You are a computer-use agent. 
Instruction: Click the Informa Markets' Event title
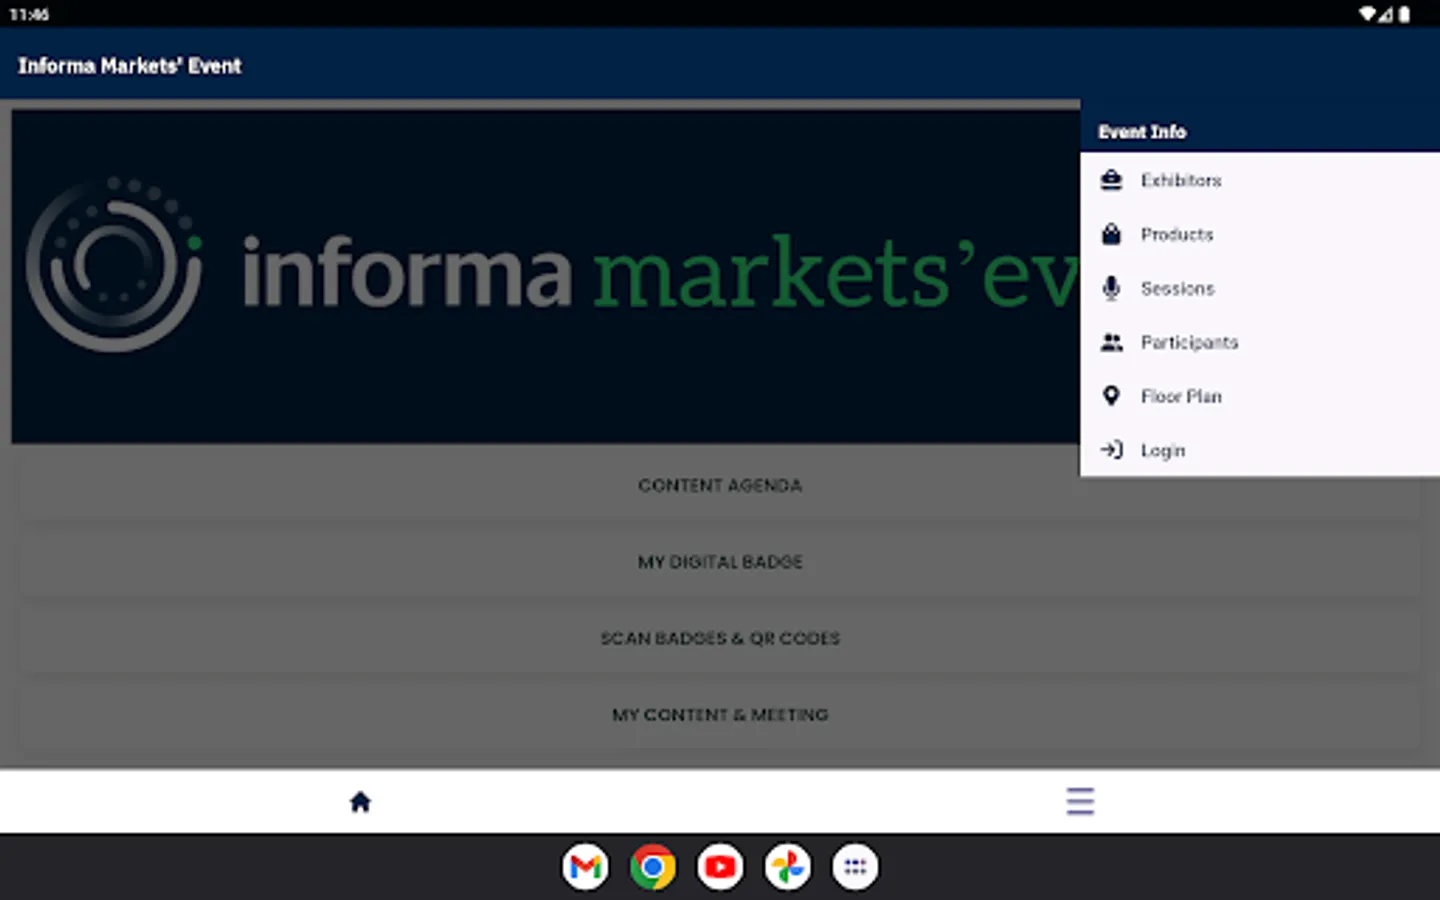click(130, 66)
